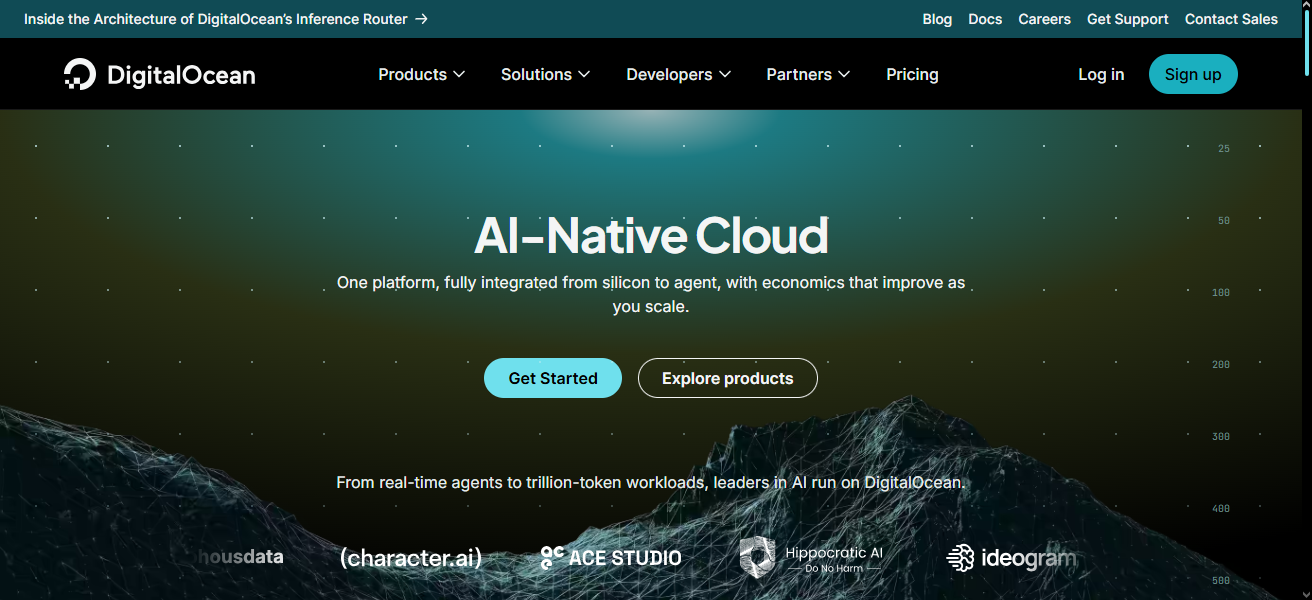1312x600 pixels.
Task: Click the Explore products button
Action: click(x=728, y=378)
